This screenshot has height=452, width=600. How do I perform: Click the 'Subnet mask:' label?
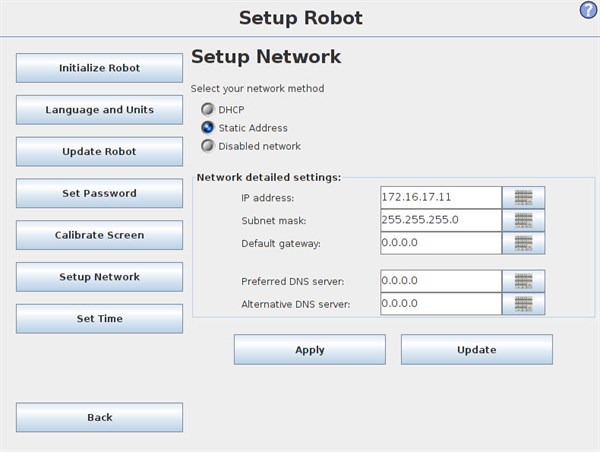click(x=274, y=221)
